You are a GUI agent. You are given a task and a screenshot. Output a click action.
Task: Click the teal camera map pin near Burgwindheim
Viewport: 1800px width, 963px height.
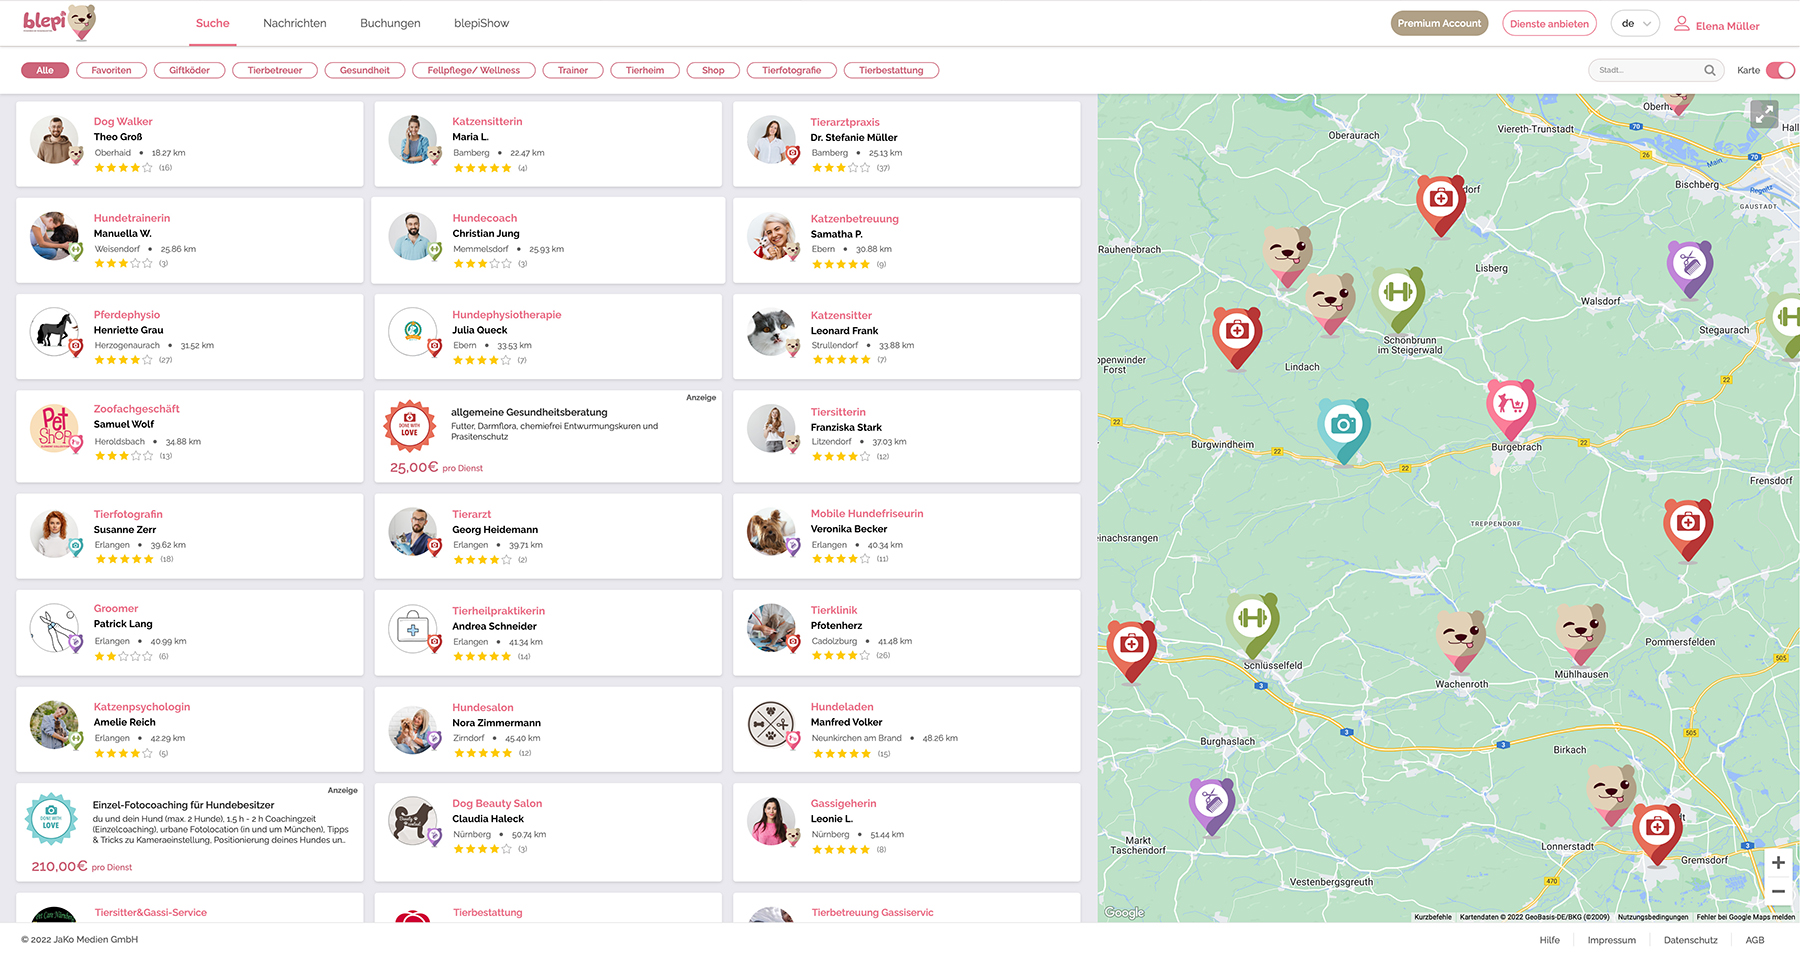pyautogui.click(x=1343, y=425)
